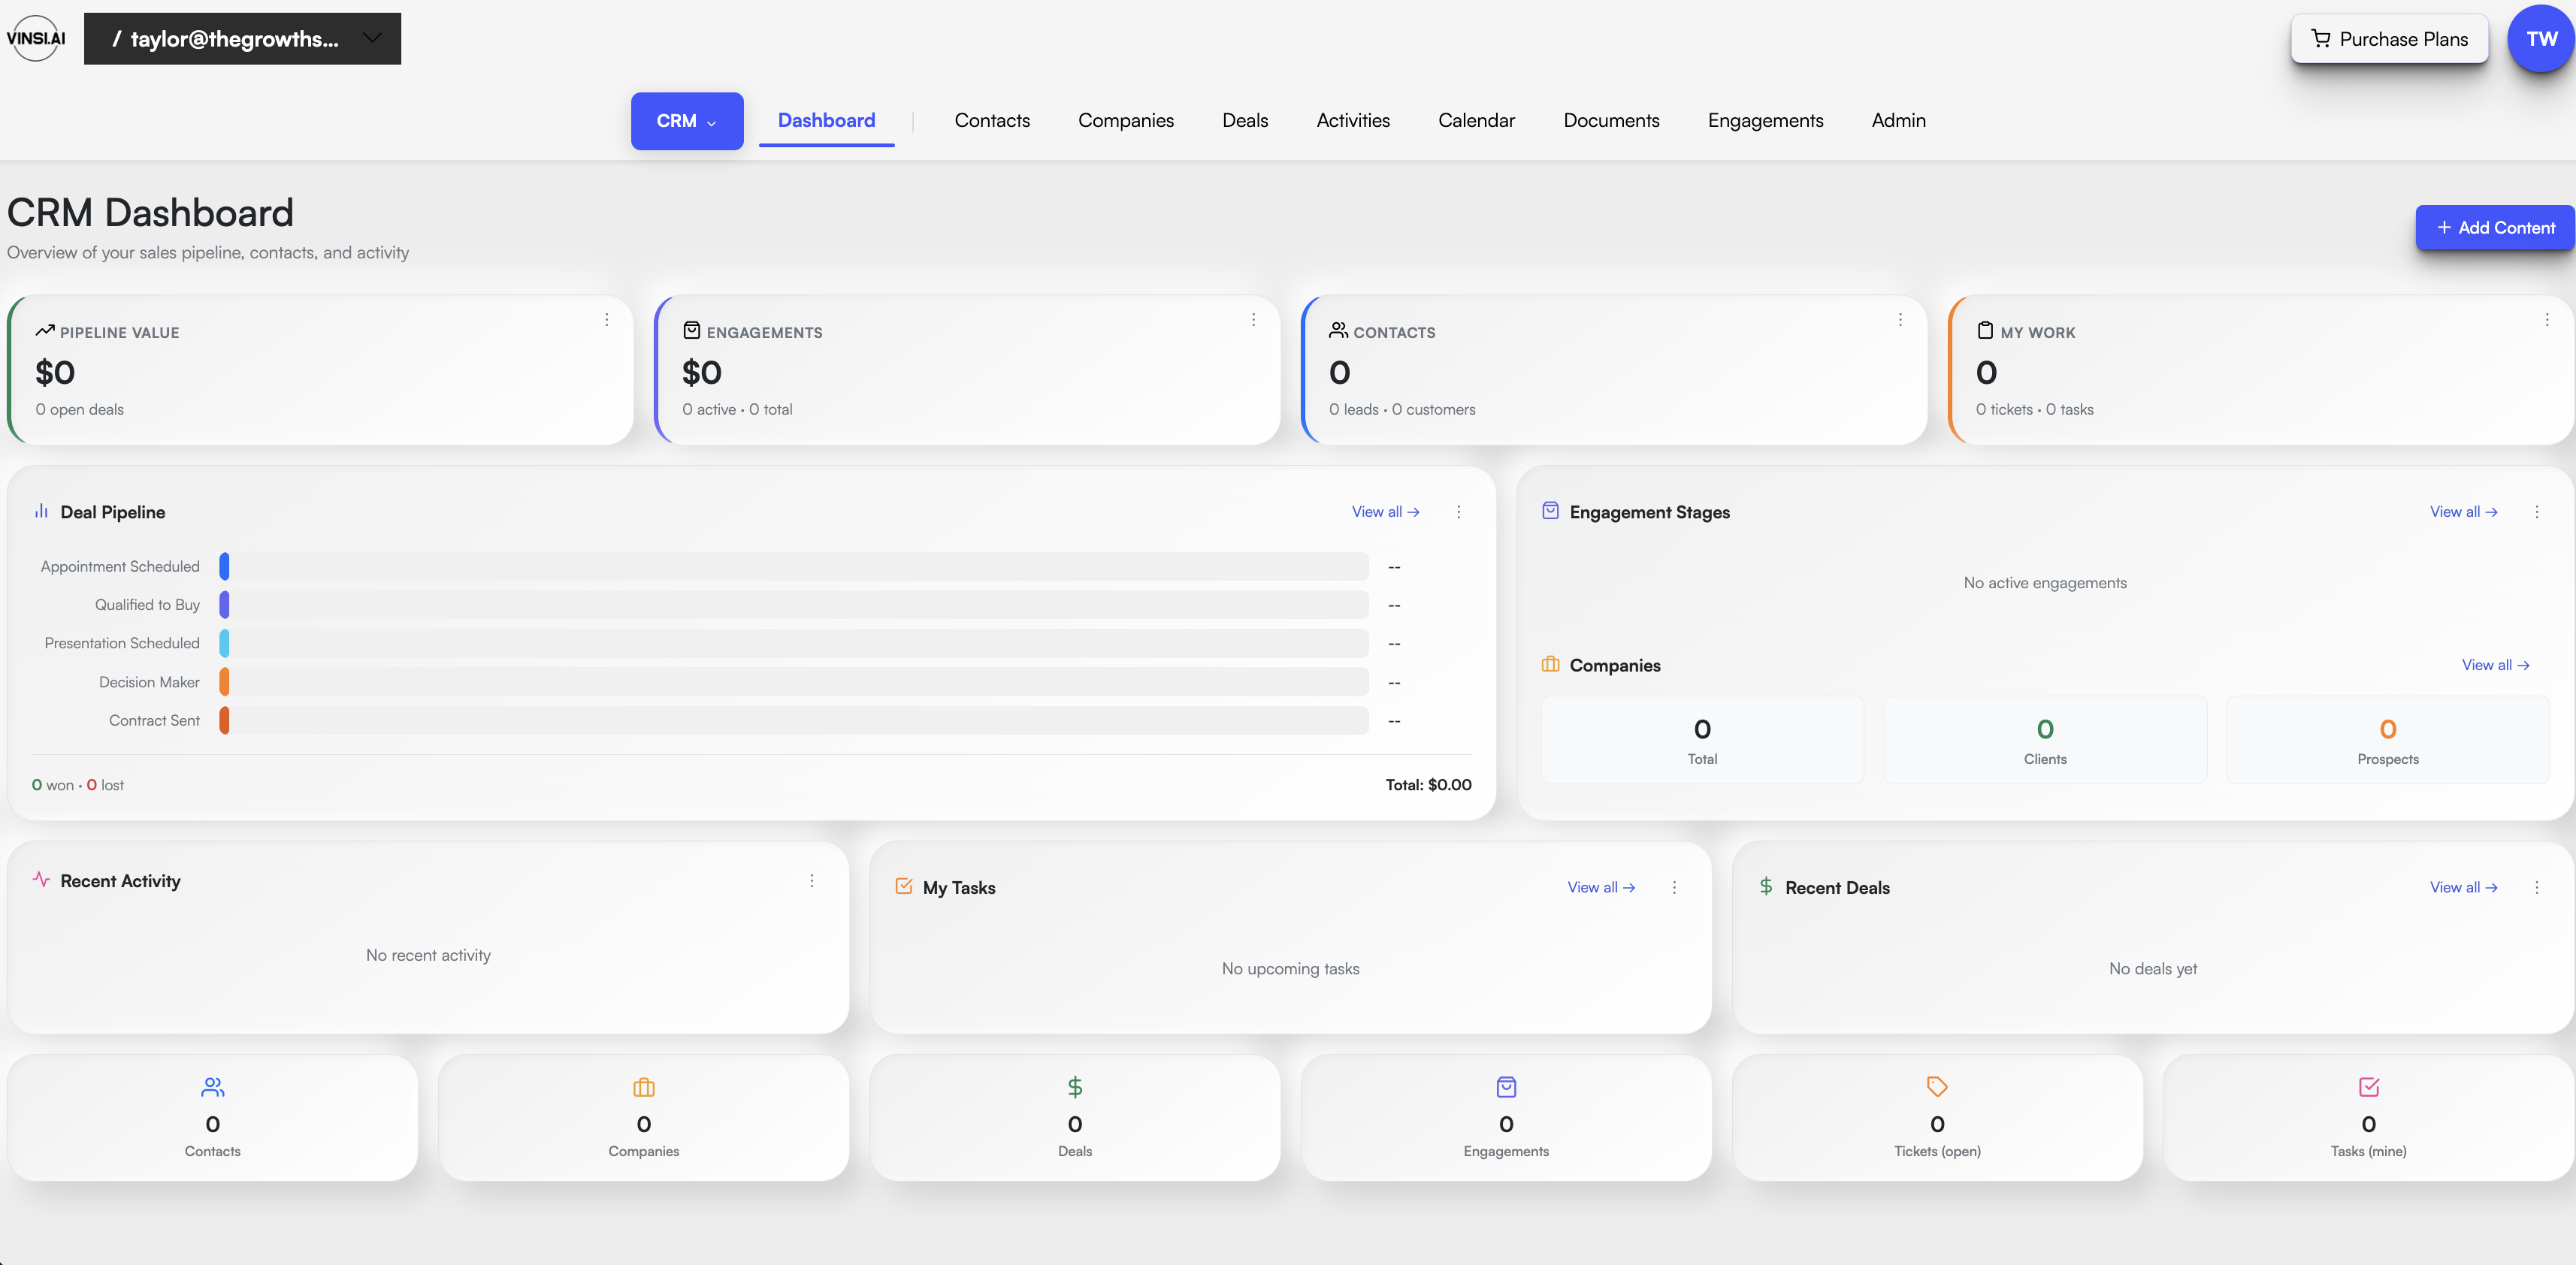Click the shopping cart icon in Purchase Plans
Screen dimensions: 2576x1265
(x=2320, y=39)
